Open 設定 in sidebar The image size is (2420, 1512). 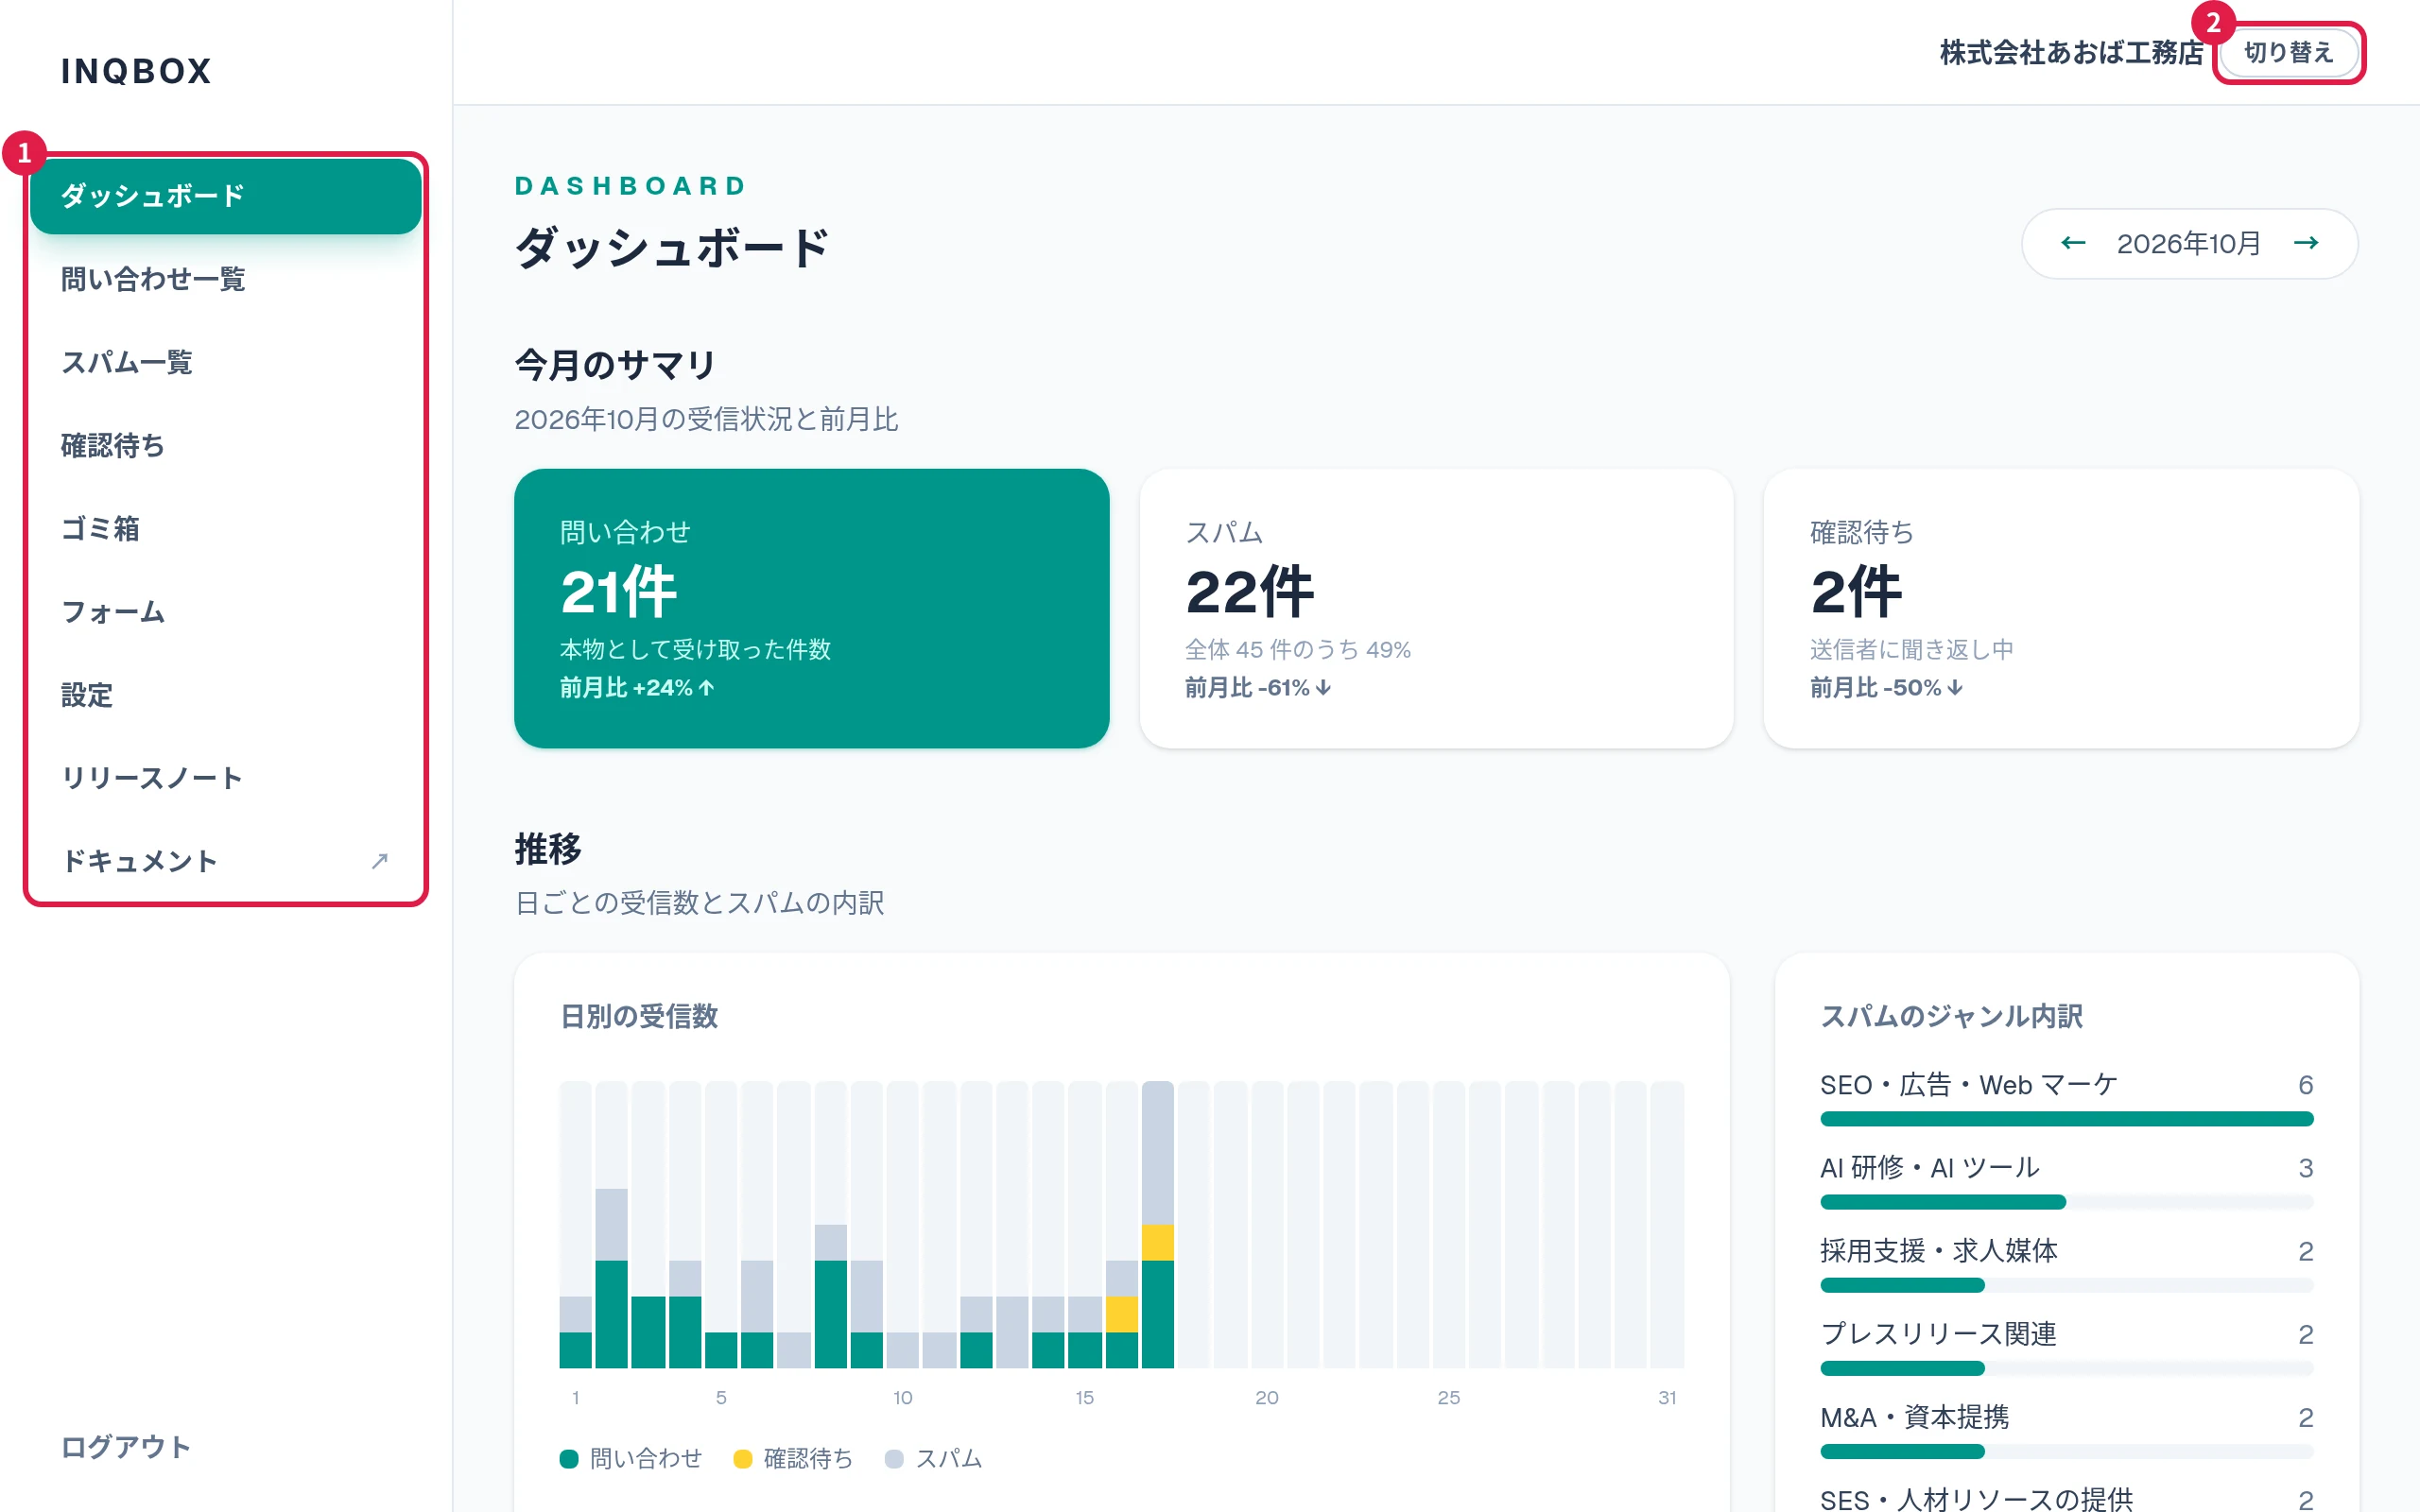[x=225, y=695]
